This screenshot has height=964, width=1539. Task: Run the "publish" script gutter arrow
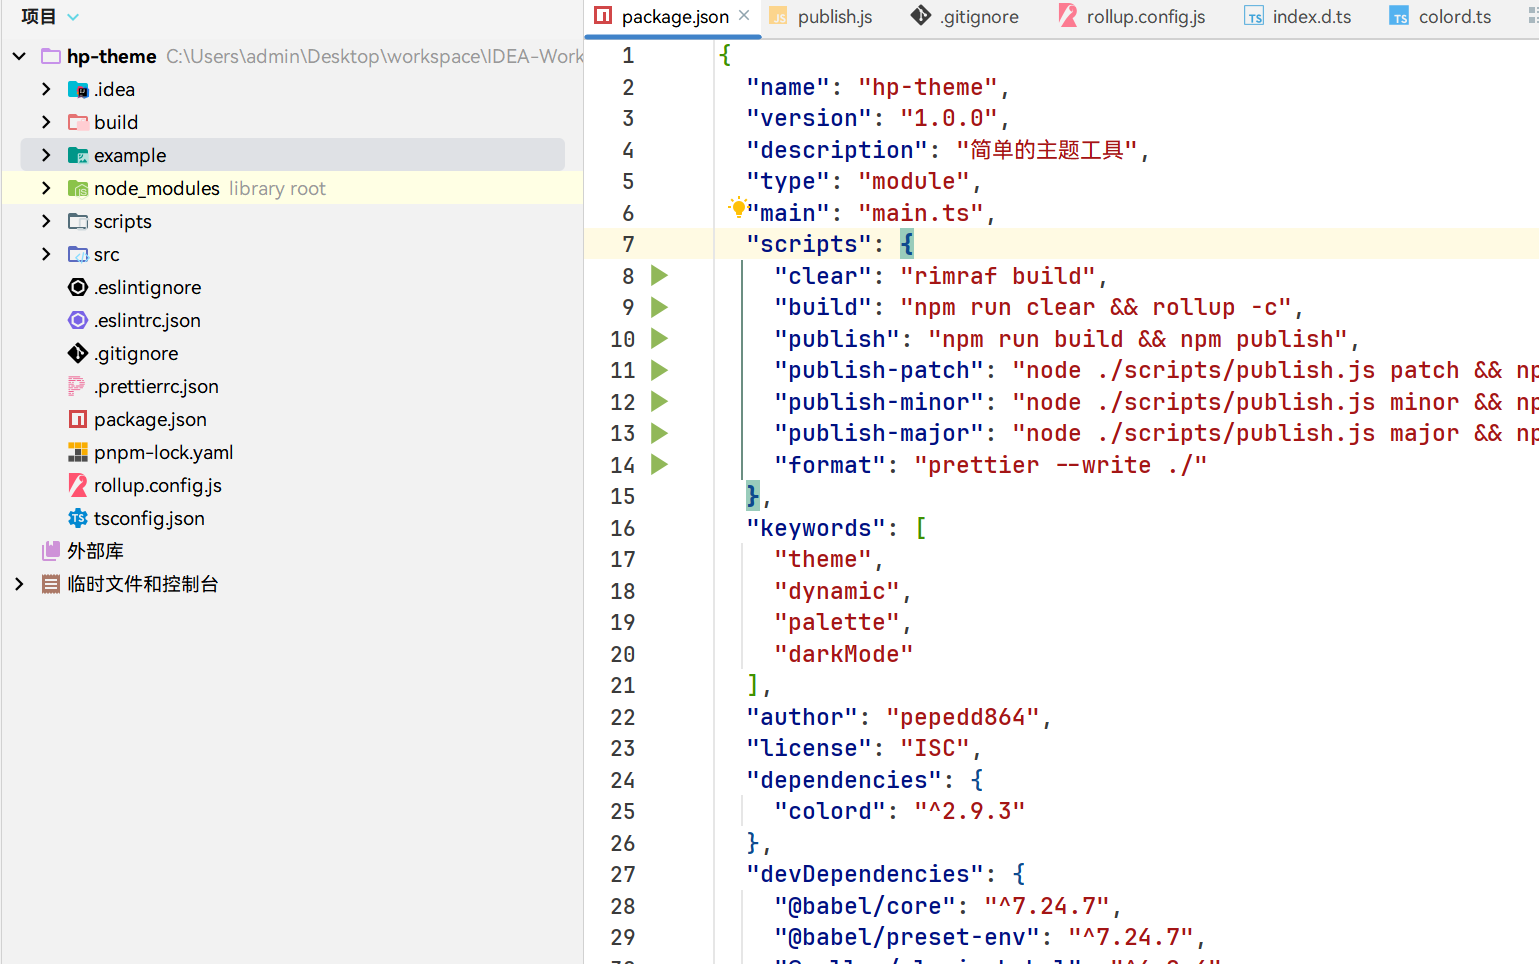coord(659,338)
